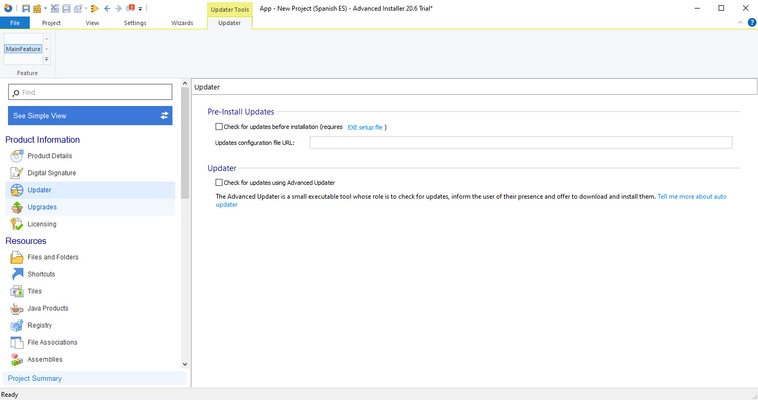
Task: Click the Tiles icon in sidebar
Action: pos(17,291)
